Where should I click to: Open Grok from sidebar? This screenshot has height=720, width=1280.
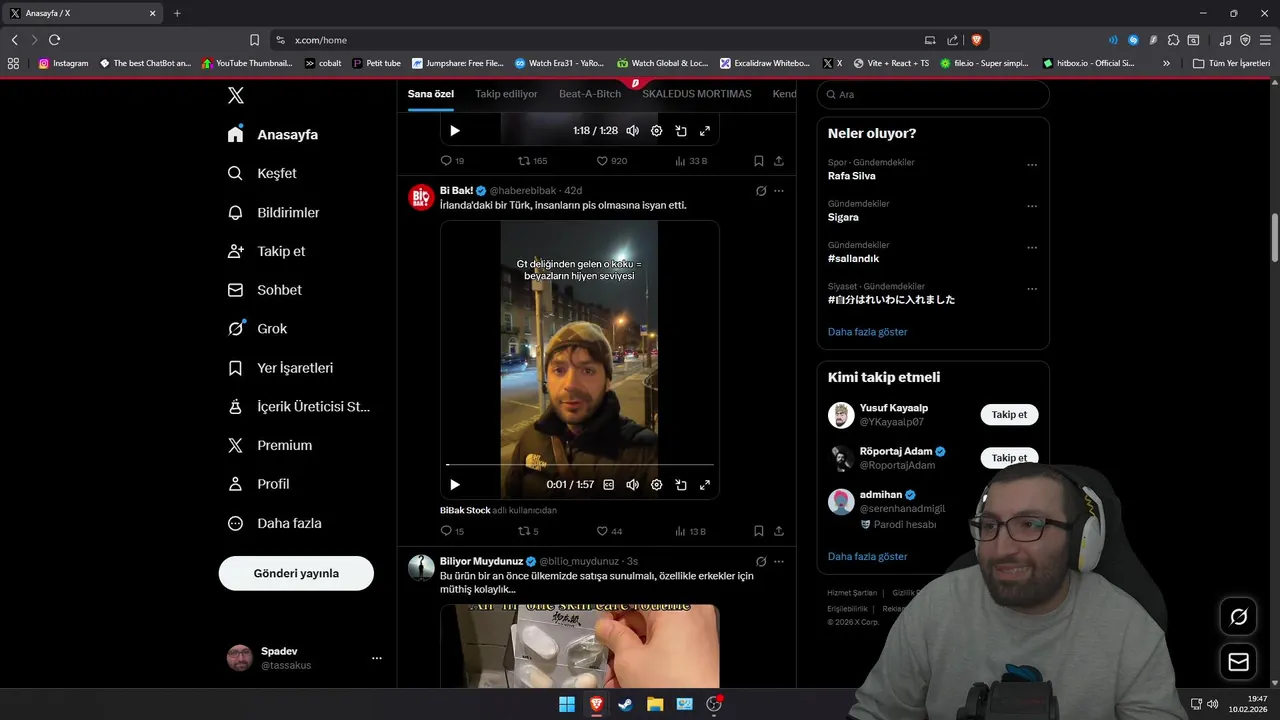coord(258,328)
